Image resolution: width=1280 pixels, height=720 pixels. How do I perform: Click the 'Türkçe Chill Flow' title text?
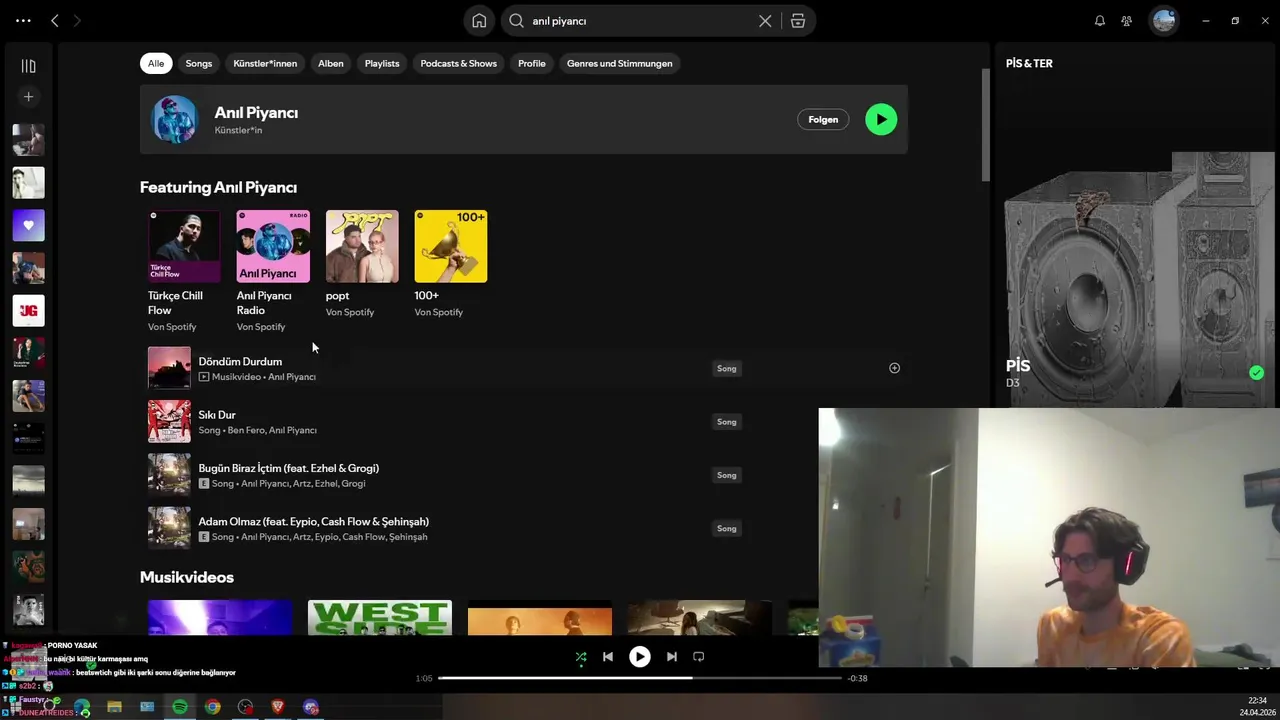(175, 302)
